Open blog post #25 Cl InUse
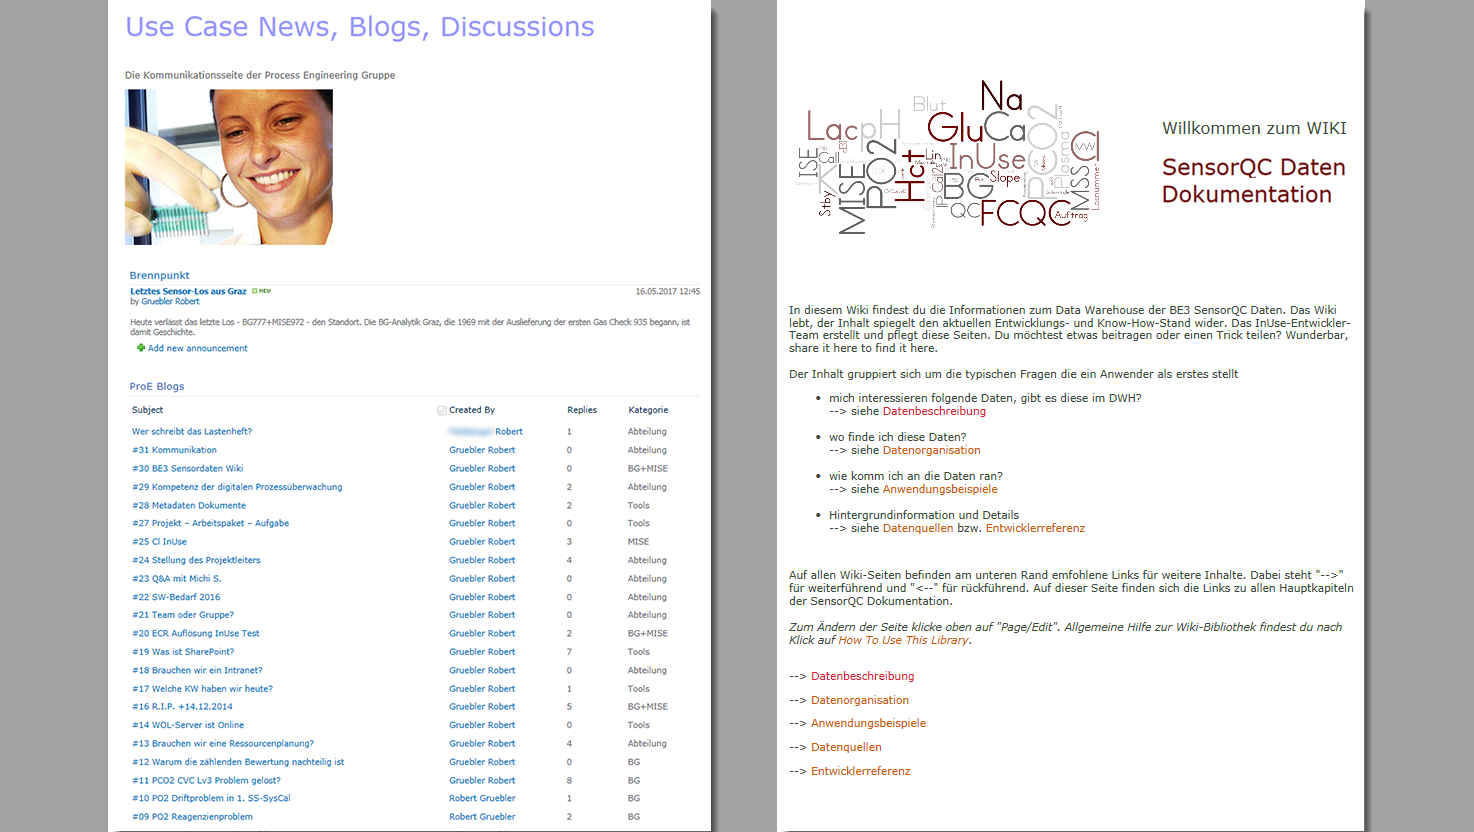This screenshot has width=1474, height=832. coord(159,542)
